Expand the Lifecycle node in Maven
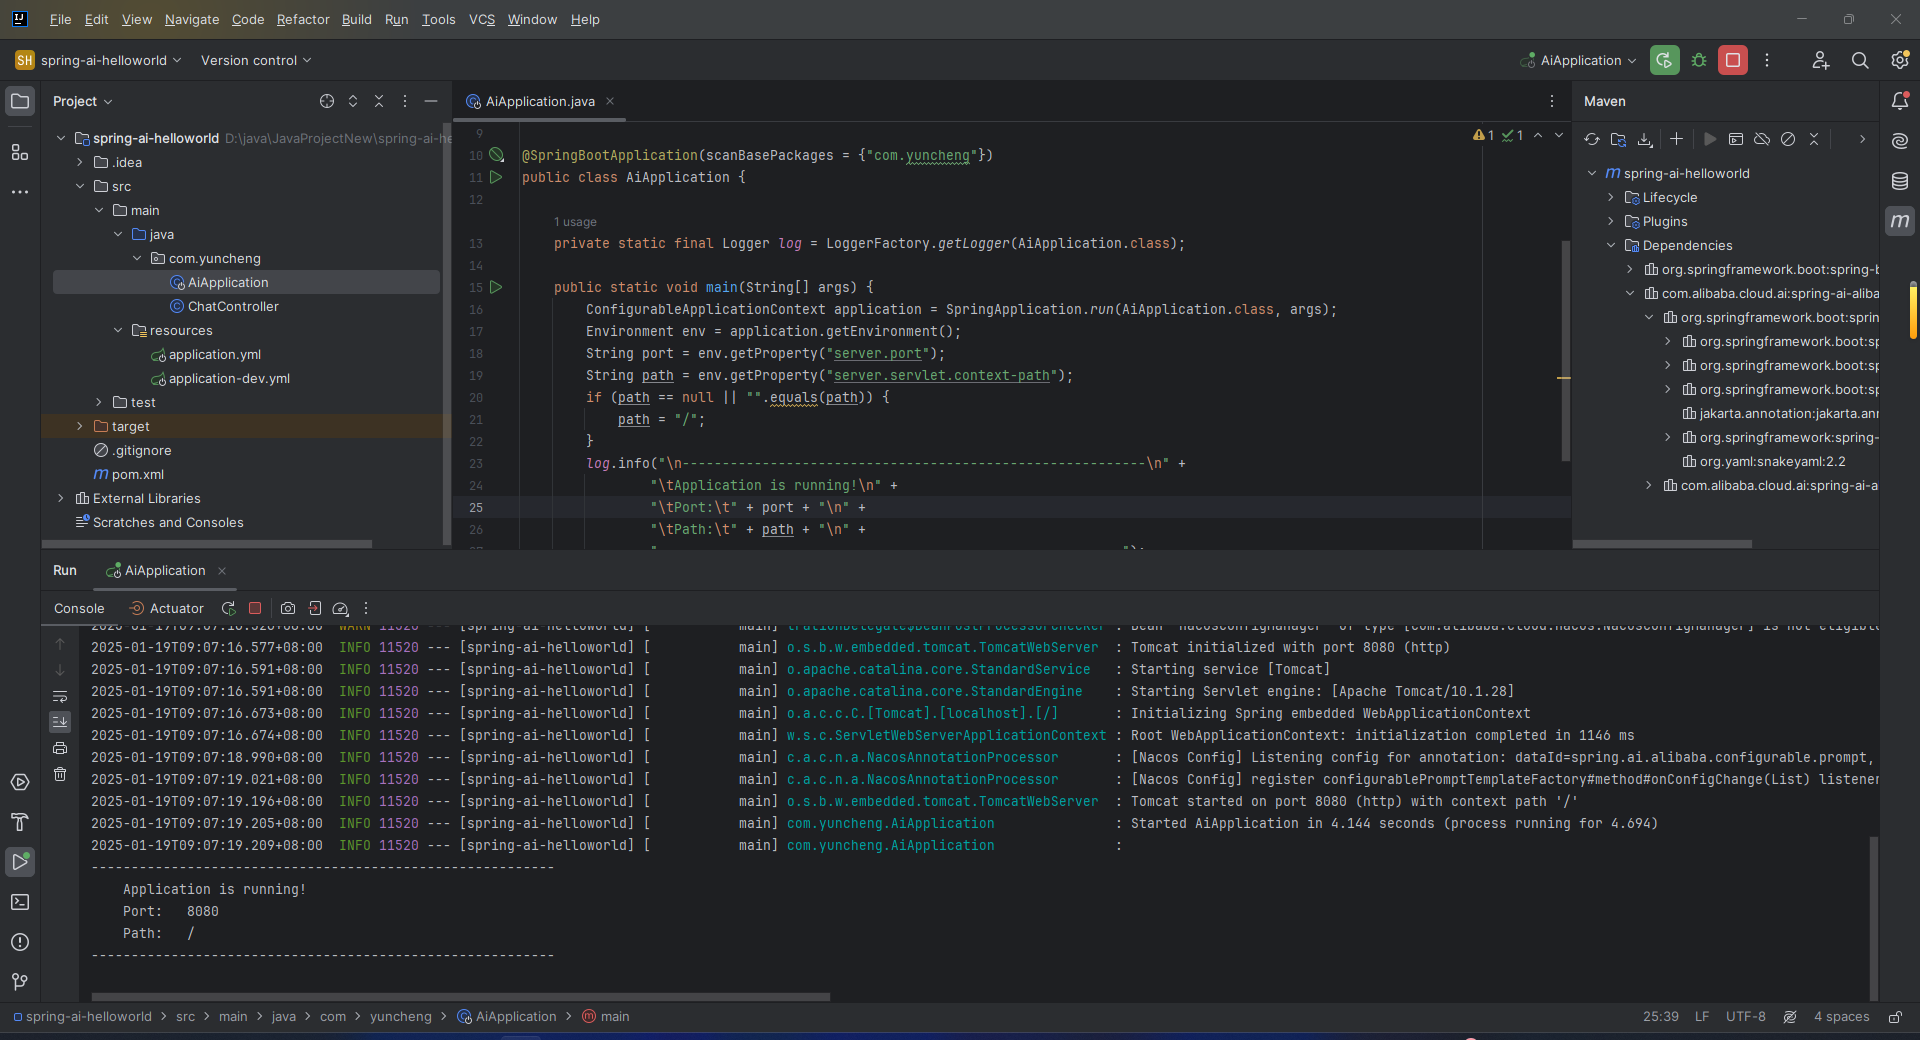The height and width of the screenshot is (1040, 1920). [1611, 198]
